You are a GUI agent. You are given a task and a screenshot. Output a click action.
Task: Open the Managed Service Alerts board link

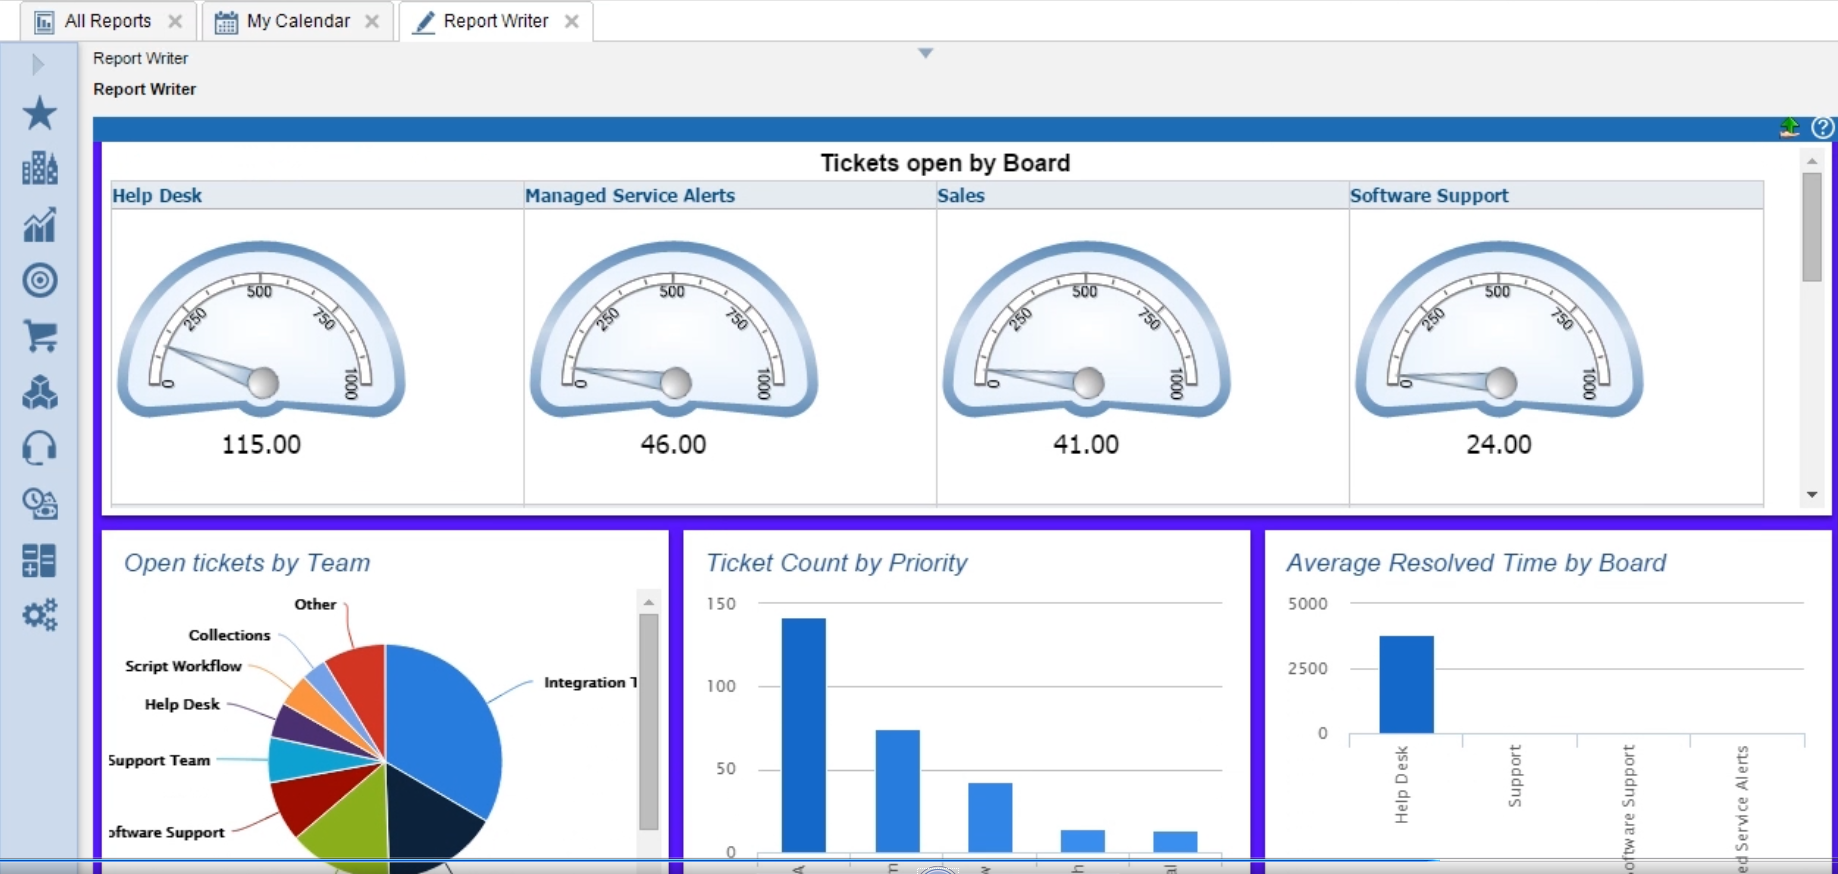tap(629, 196)
